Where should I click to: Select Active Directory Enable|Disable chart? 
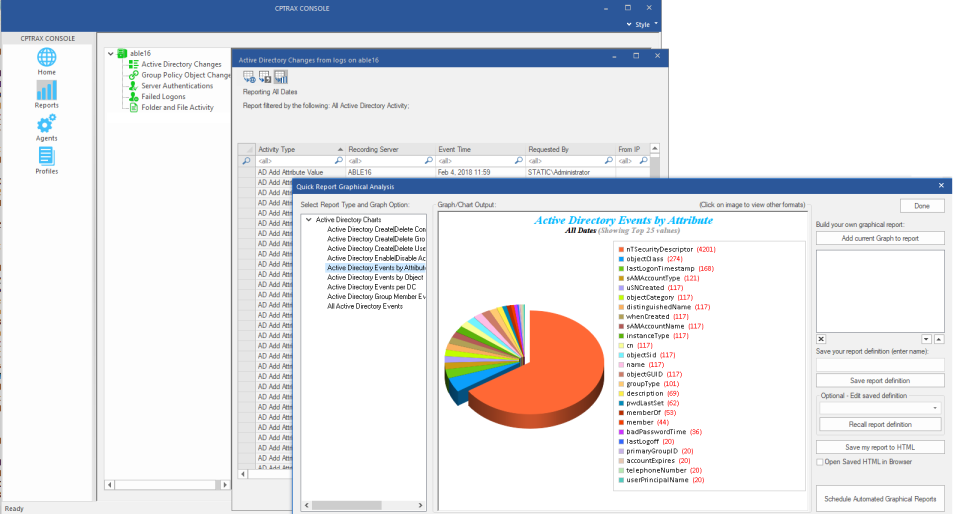[376, 258]
